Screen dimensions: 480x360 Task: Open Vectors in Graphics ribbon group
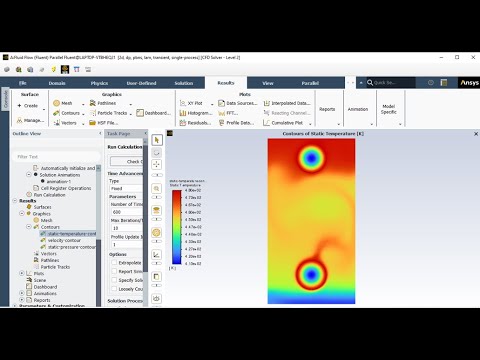click(x=65, y=123)
